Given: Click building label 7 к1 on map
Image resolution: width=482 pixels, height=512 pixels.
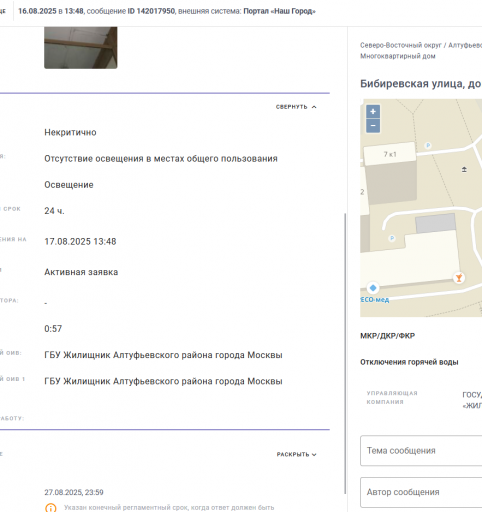Looking at the screenshot, I should [390, 154].
